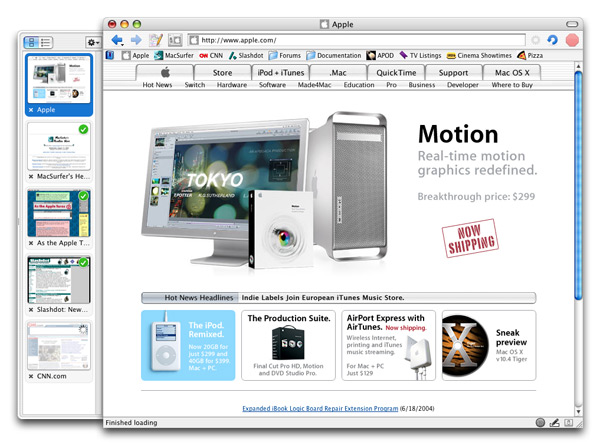Click the Developer subnav link

click(x=463, y=85)
